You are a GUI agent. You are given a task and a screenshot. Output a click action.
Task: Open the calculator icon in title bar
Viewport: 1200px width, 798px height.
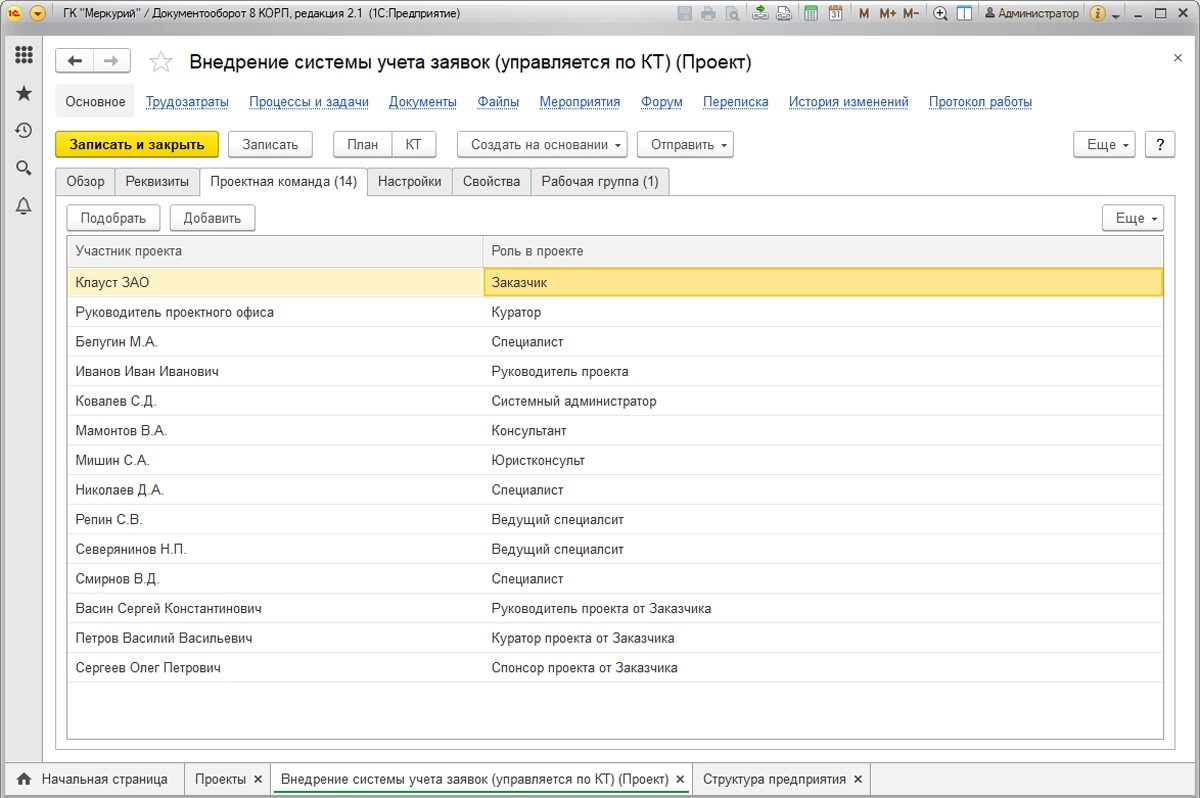click(x=811, y=14)
